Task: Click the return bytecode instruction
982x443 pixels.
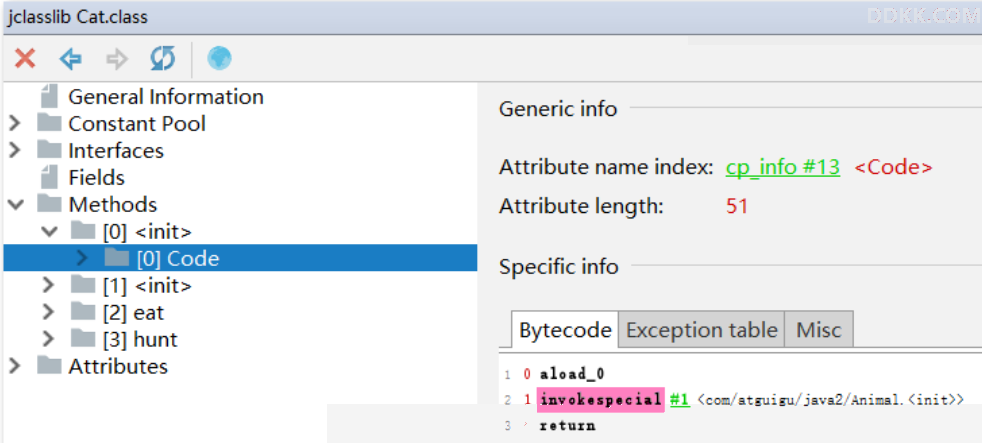Action: 567,425
